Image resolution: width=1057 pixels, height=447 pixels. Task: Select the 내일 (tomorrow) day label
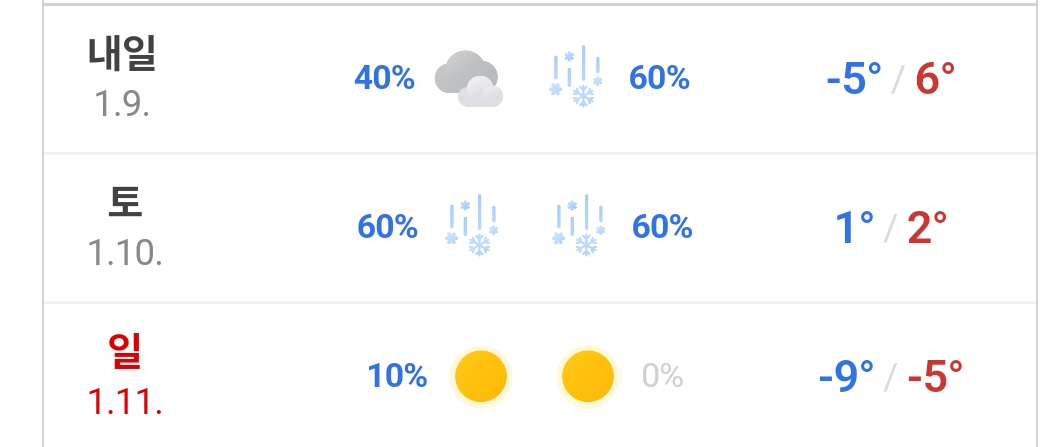pyautogui.click(x=123, y=55)
